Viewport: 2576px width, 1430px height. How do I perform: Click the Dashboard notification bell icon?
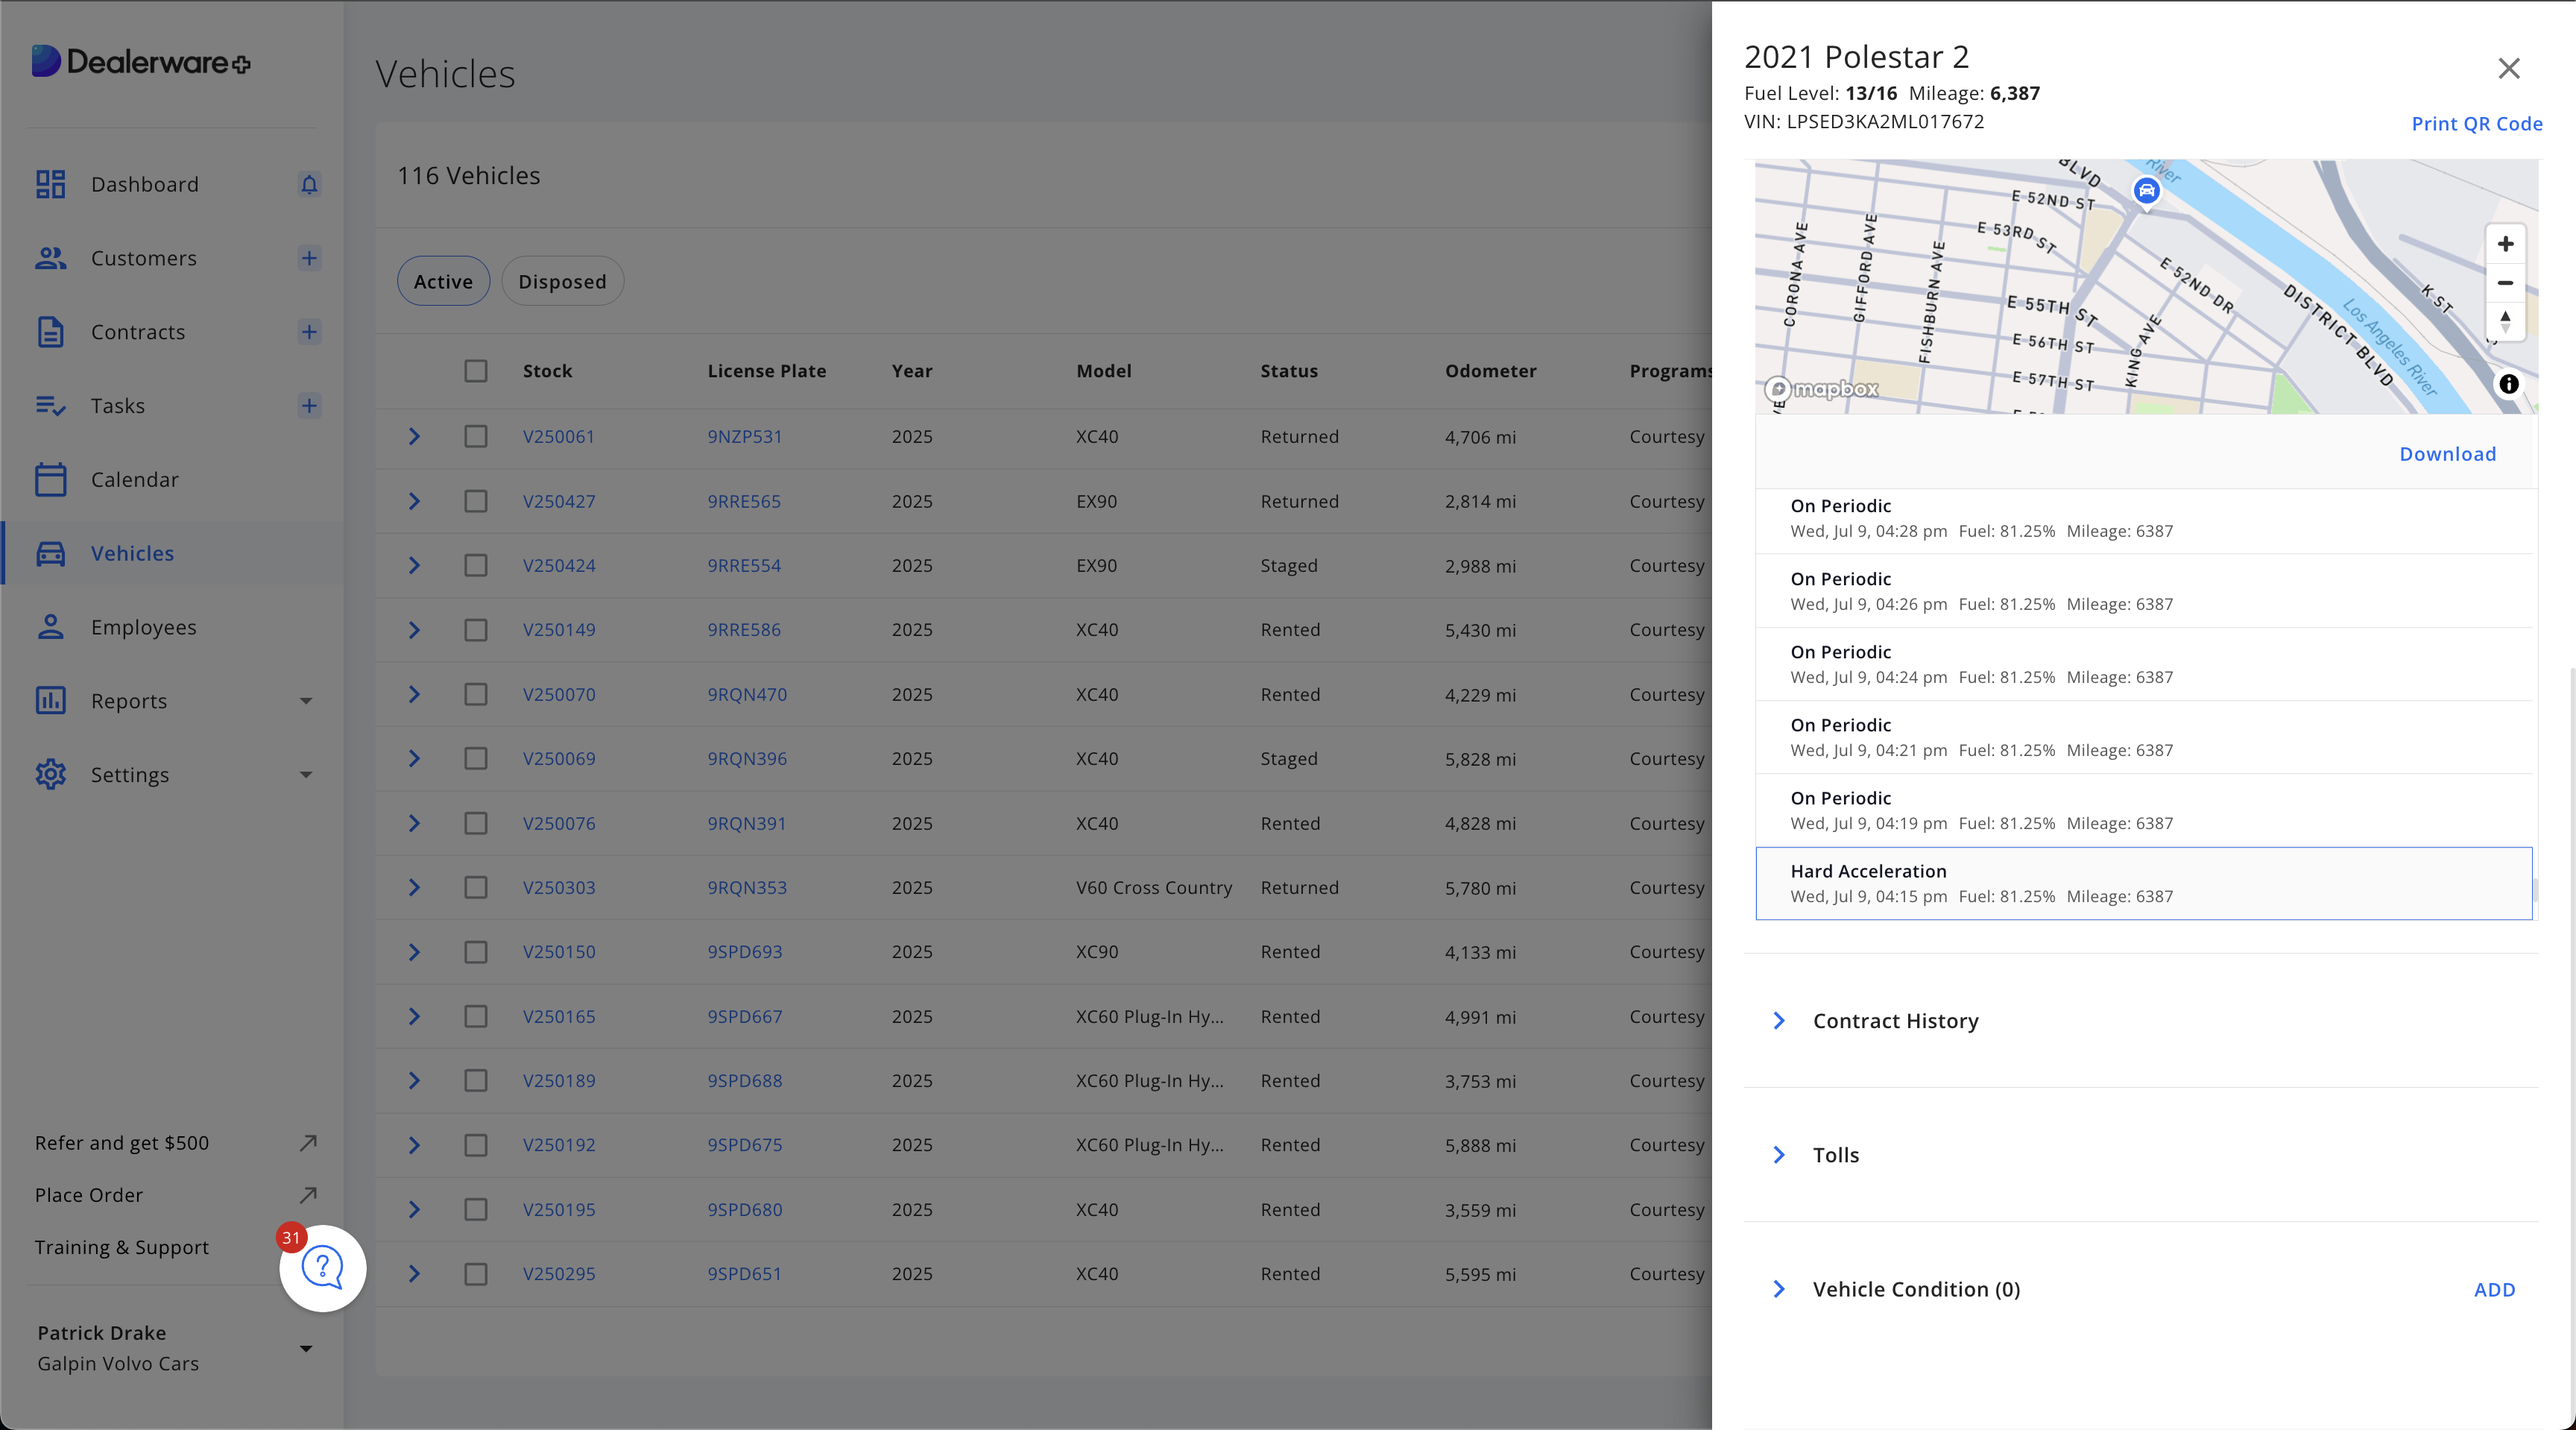(x=309, y=185)
